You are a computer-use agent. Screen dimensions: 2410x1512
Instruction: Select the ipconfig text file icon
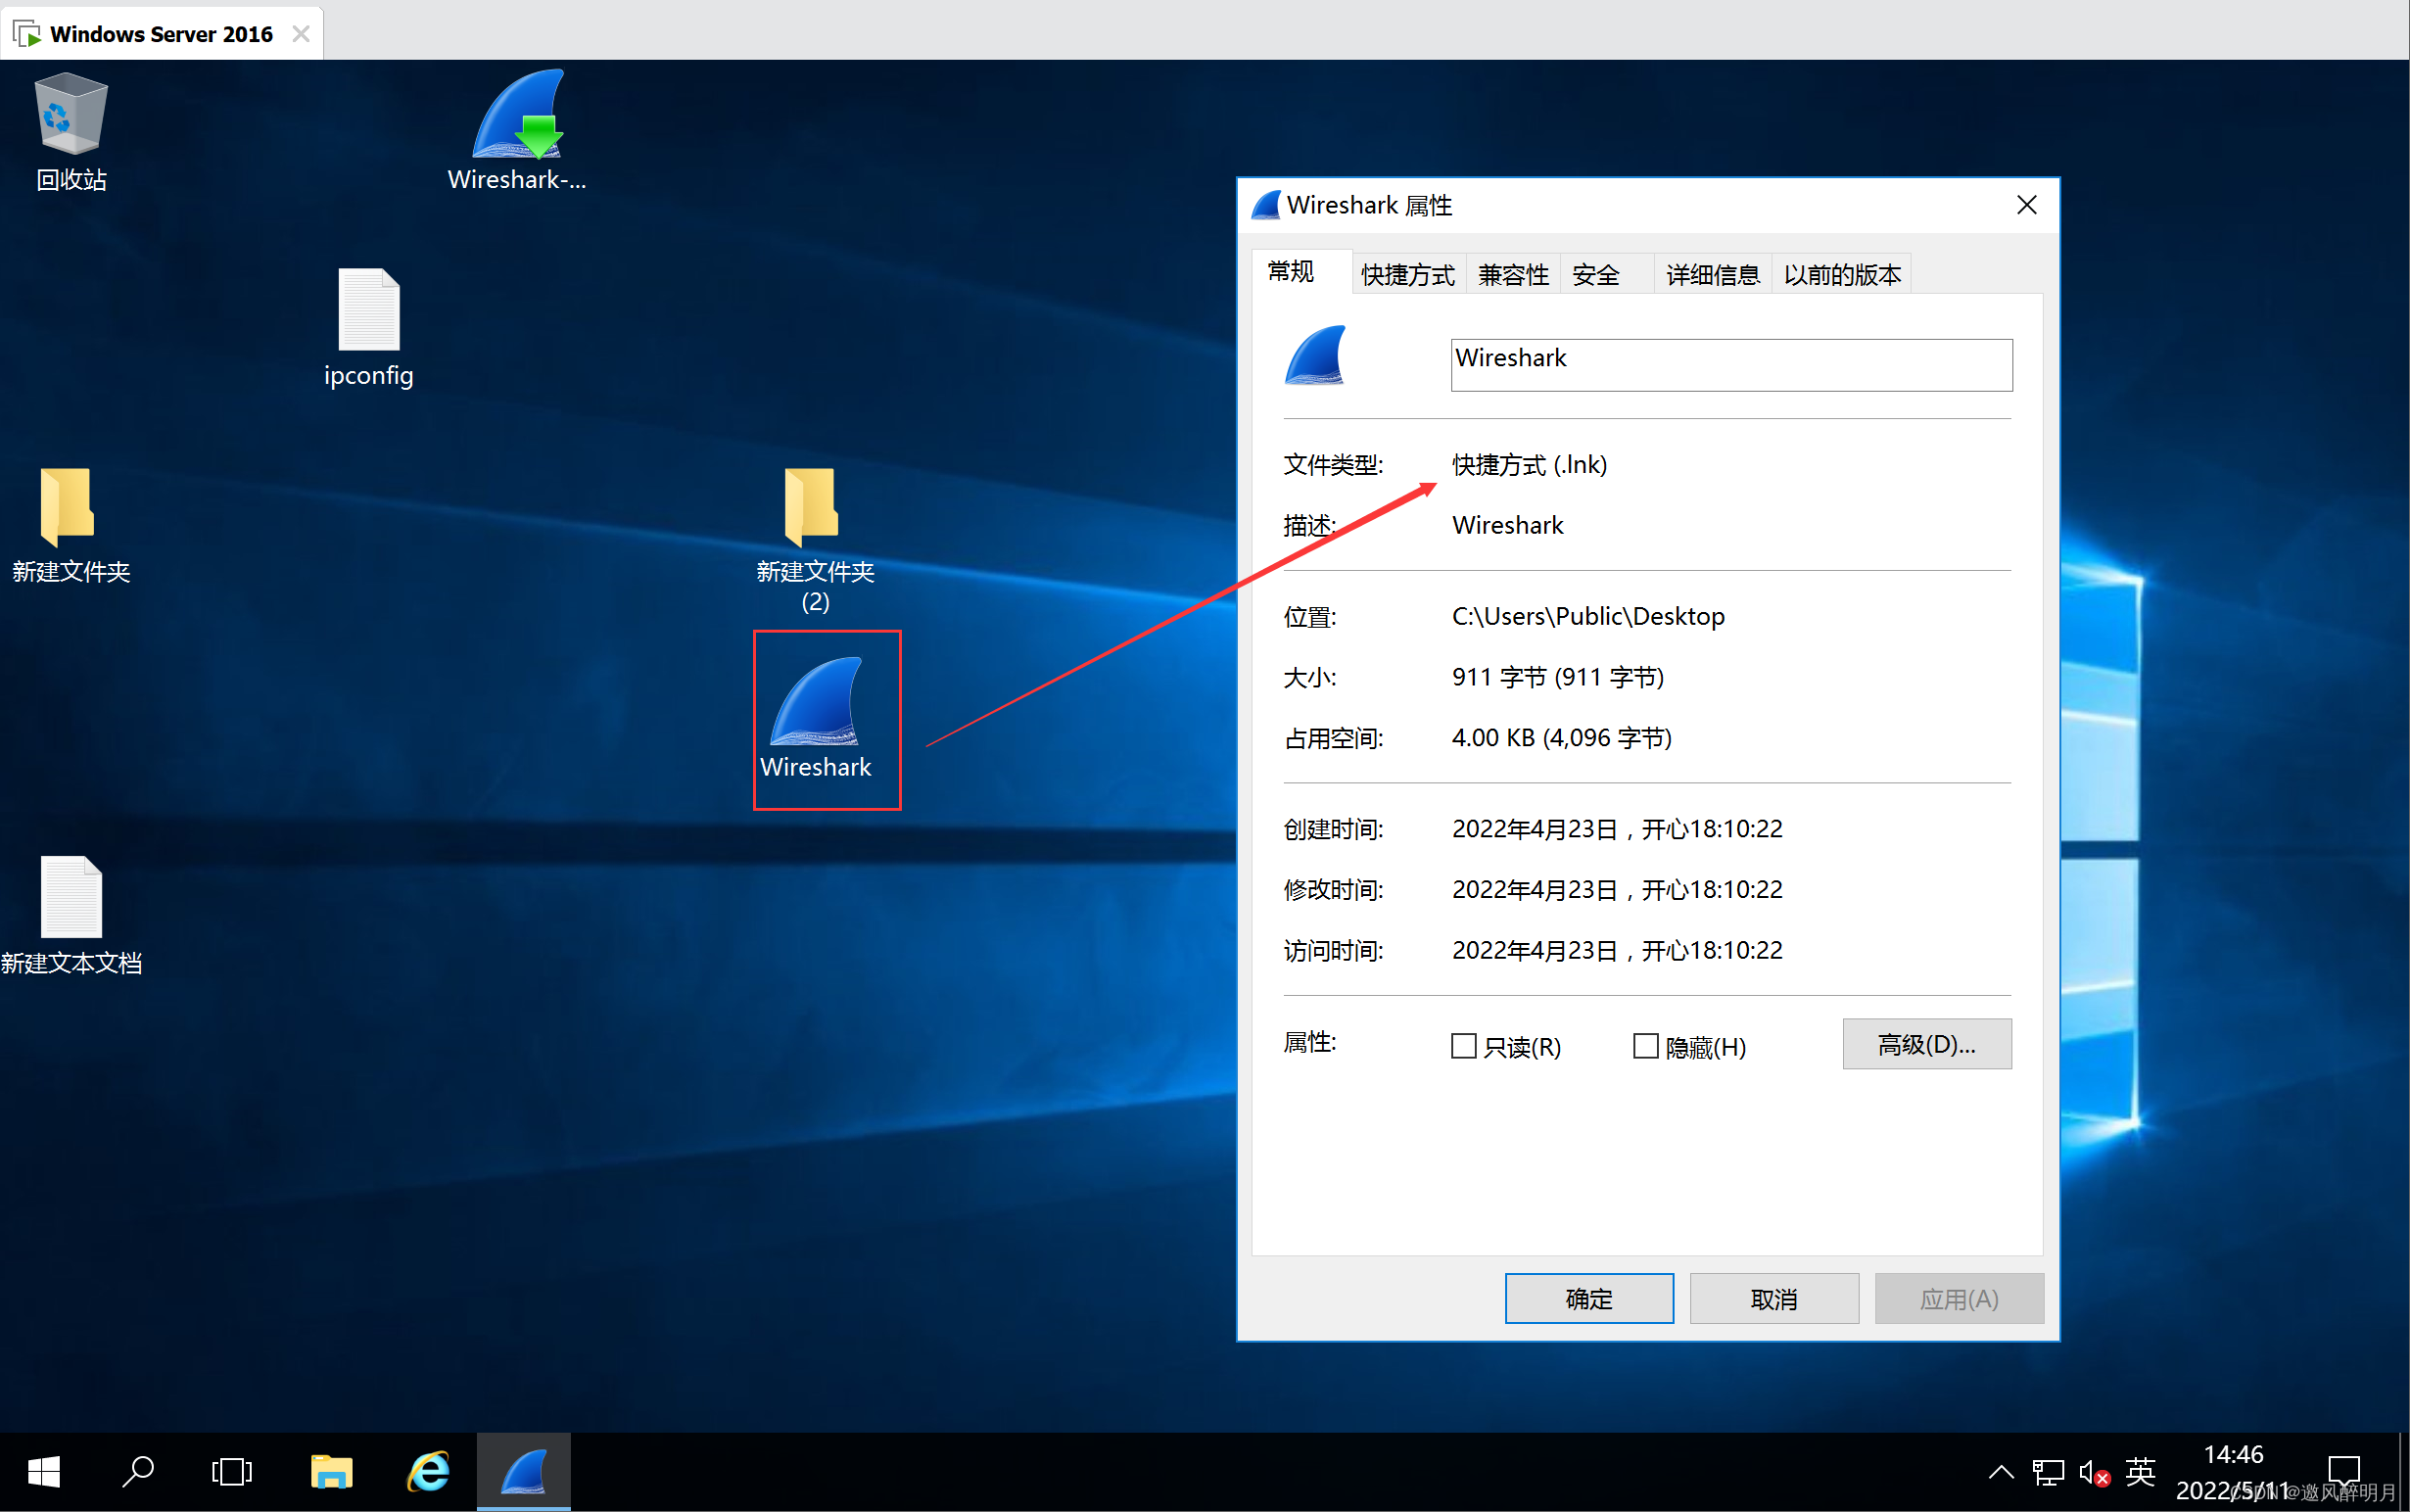[369, 328]
